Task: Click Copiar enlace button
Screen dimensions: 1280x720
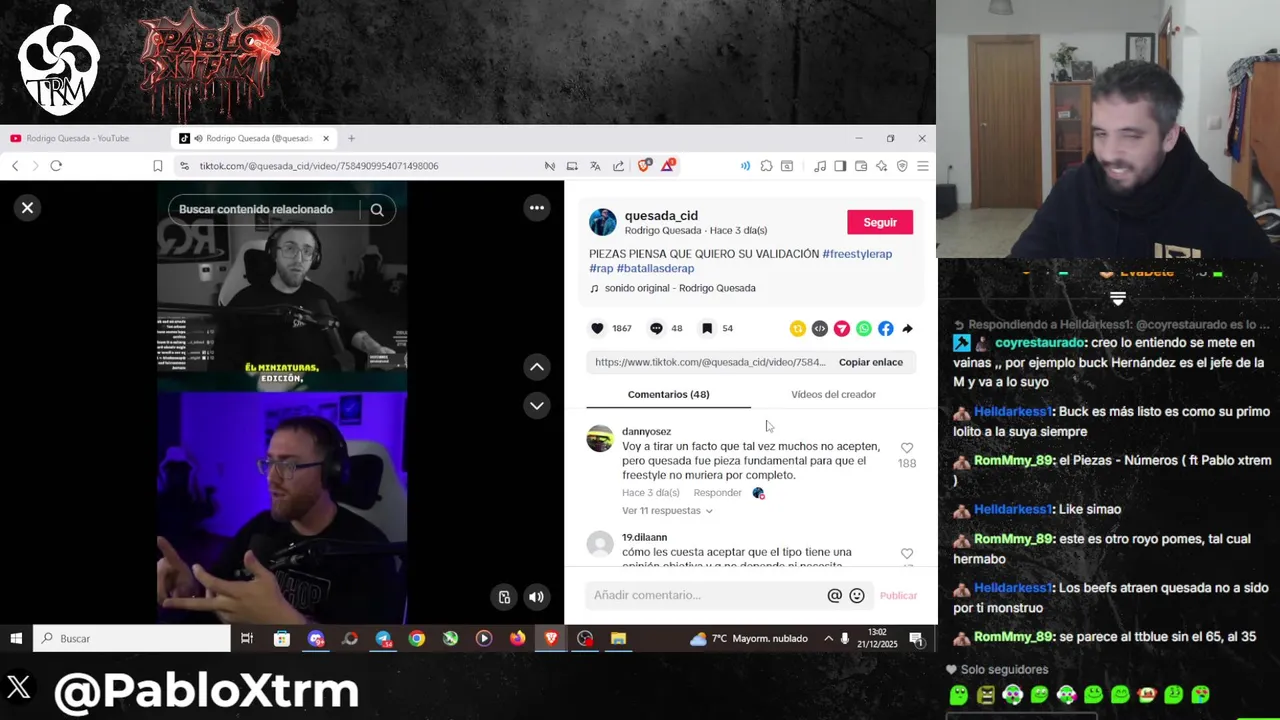Action: tap(871, 362)
